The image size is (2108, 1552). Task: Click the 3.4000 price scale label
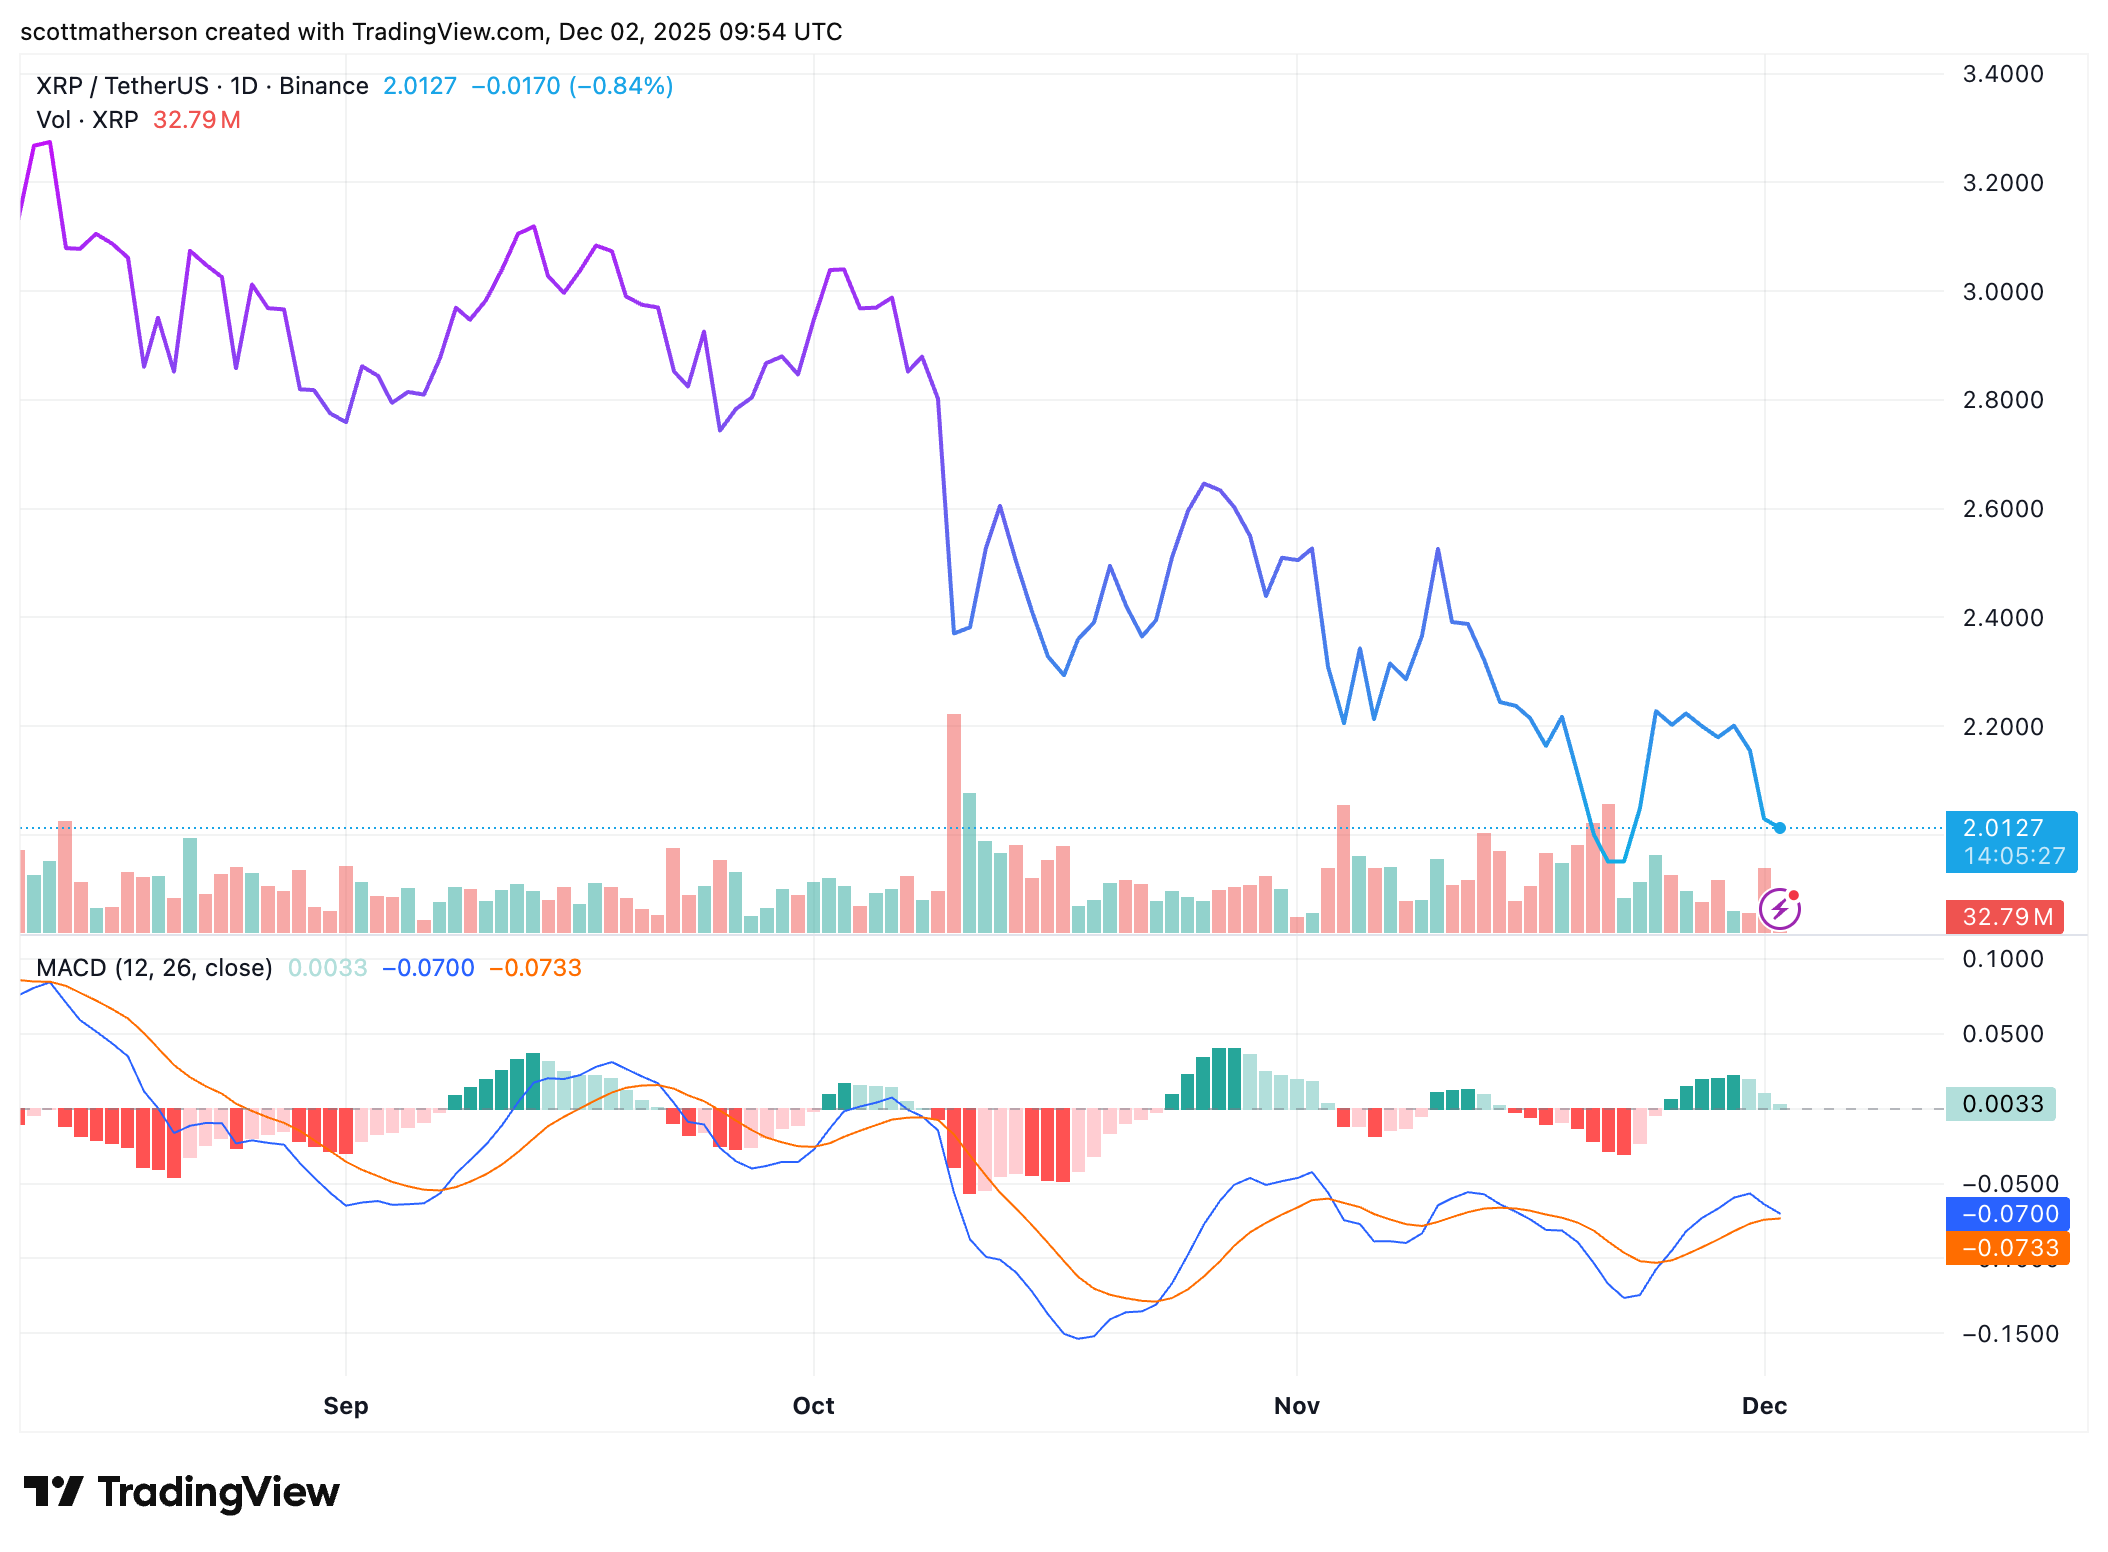[2003, 74]
